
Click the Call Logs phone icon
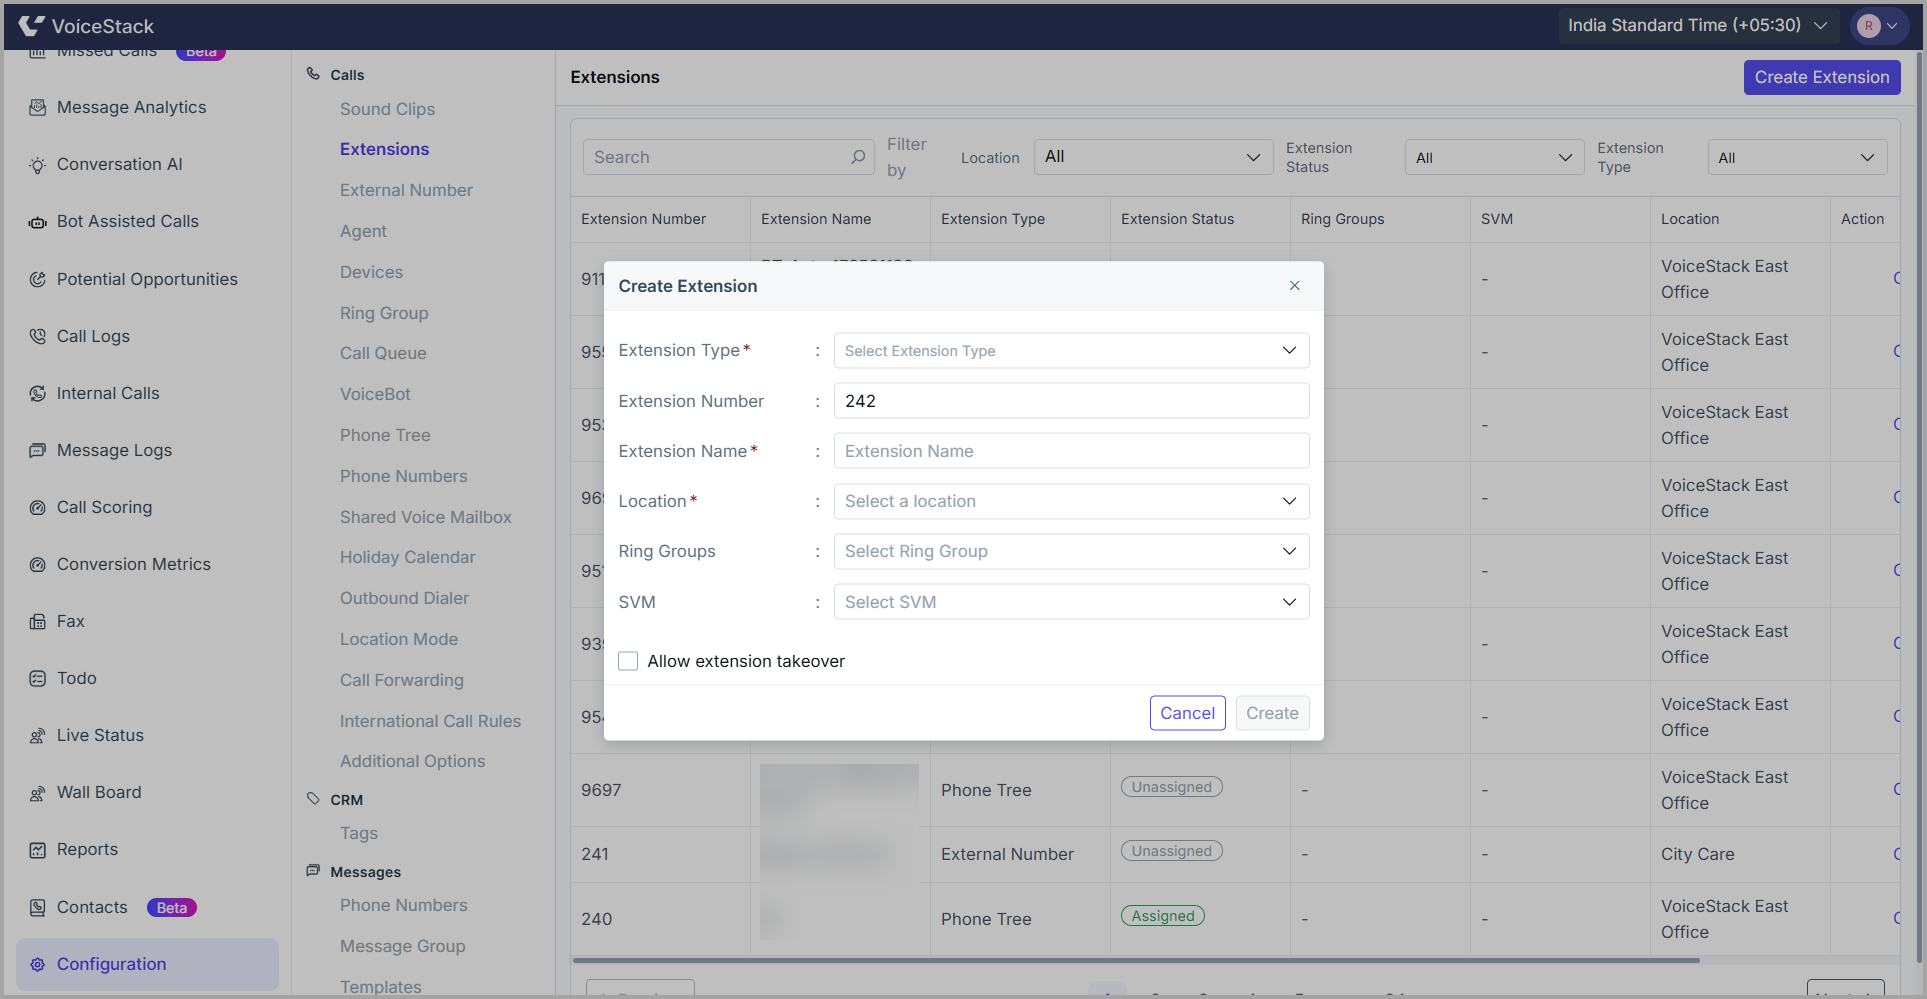[38, 336]
